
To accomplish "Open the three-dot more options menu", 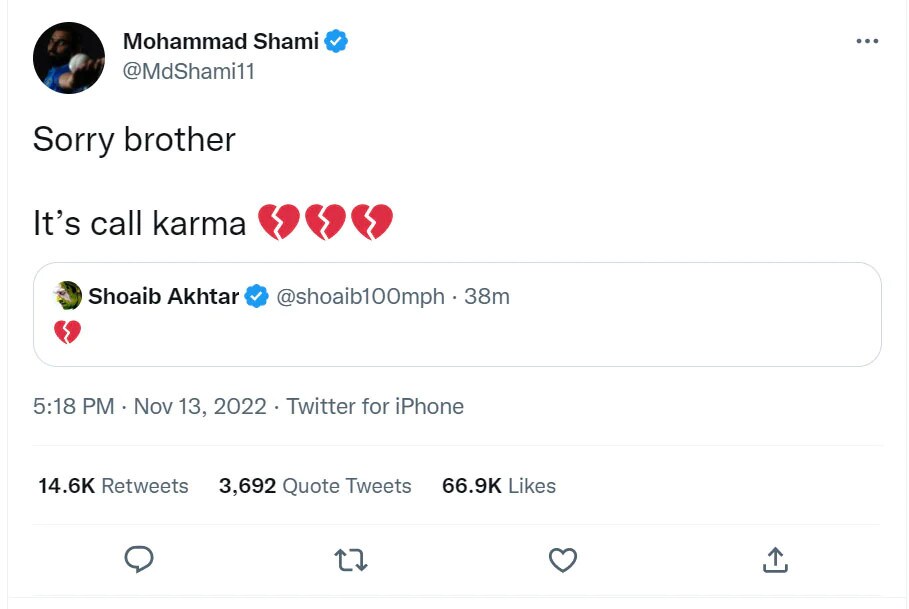I will 867,41.
